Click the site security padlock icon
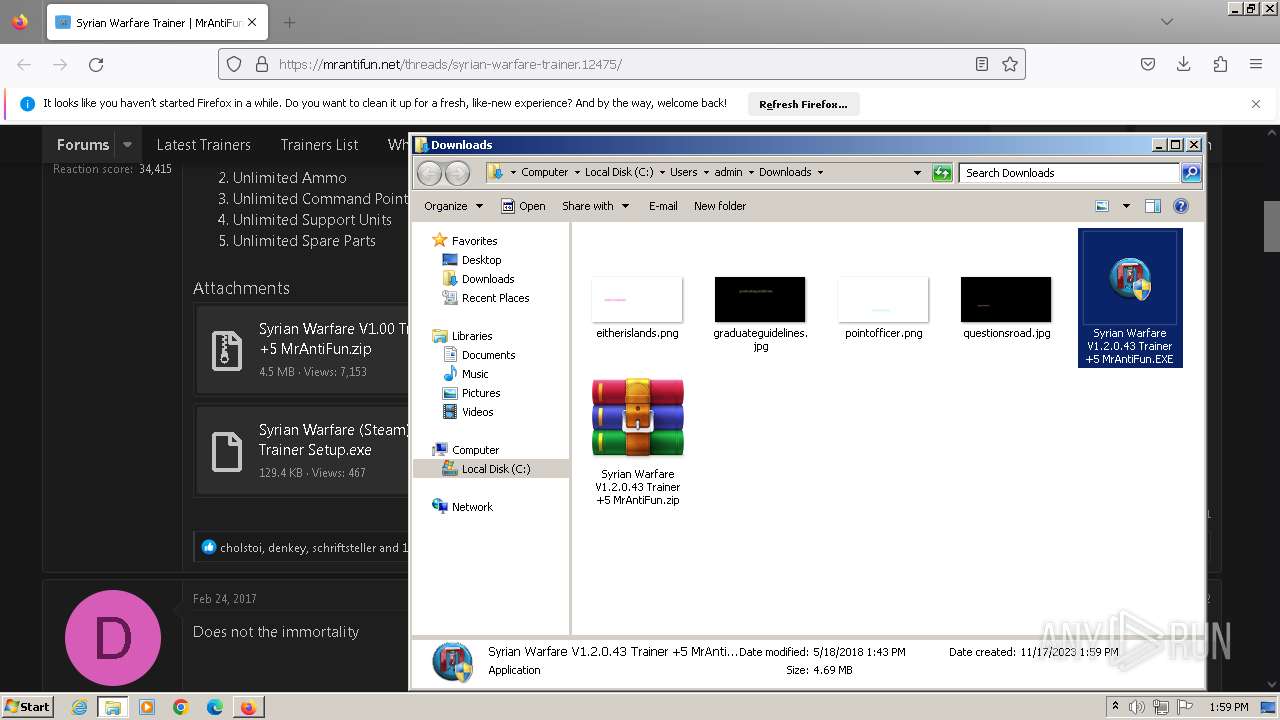The image size is (1280, 720). (261, 64)
